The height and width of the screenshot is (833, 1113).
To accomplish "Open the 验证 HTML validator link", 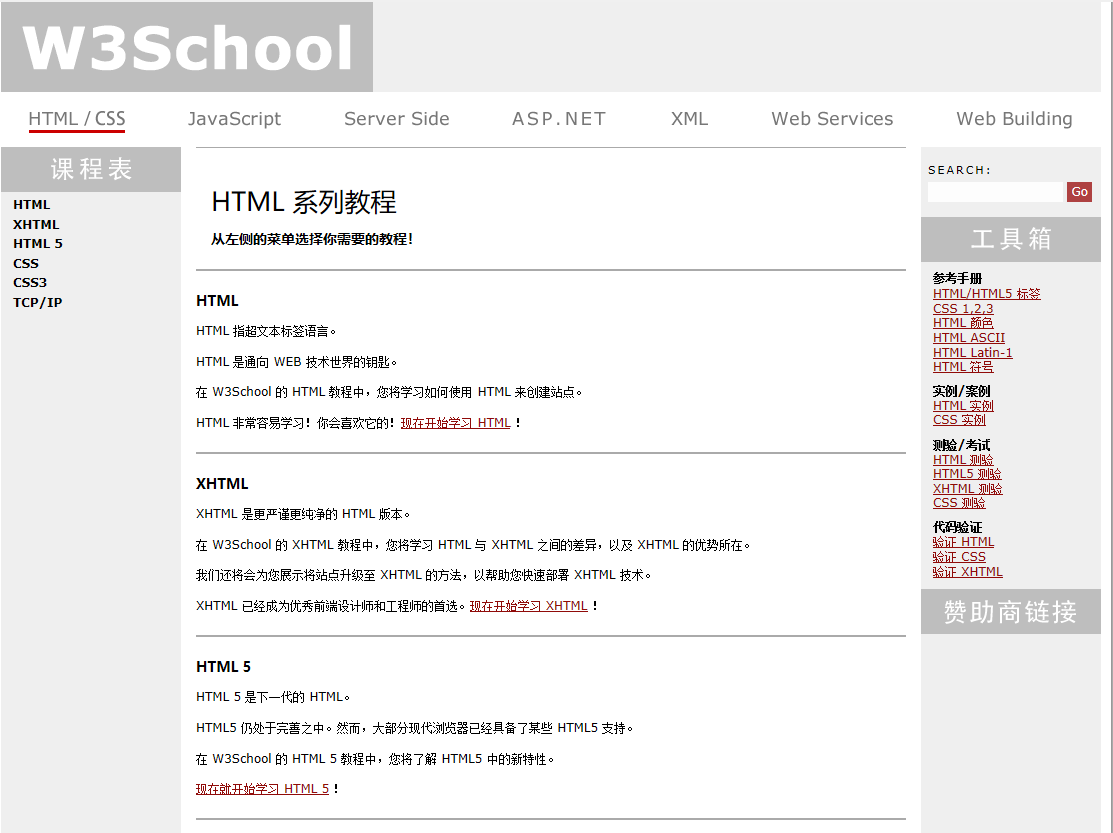I will coord(963,542).
